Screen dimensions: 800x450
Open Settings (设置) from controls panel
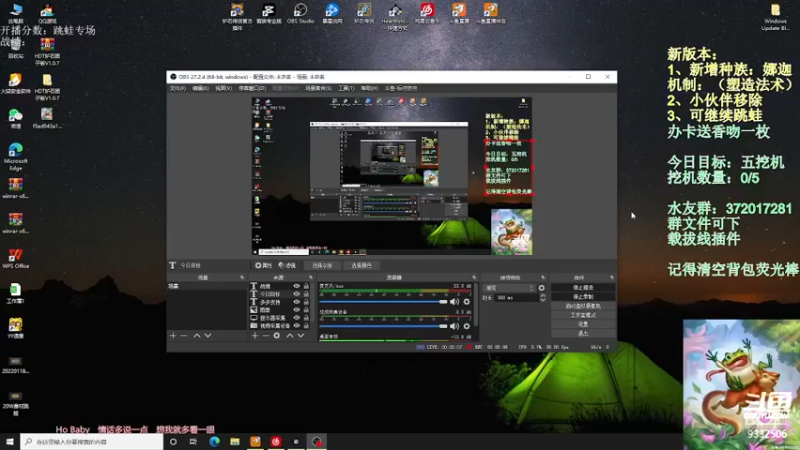[583, 324]
